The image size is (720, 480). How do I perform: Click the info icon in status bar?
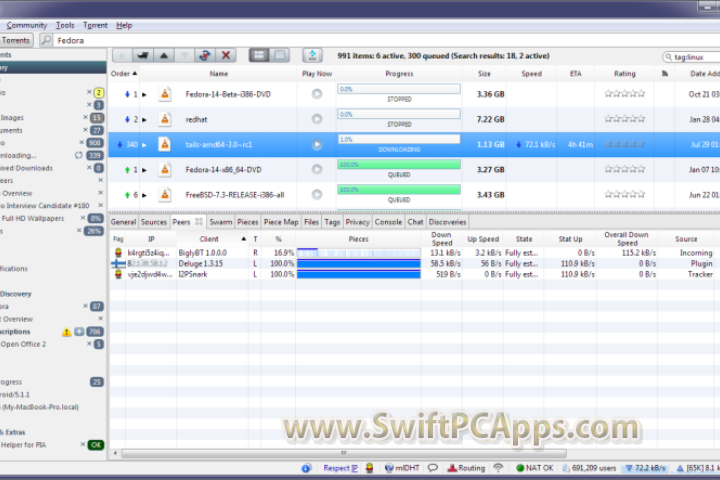(306, 468)
